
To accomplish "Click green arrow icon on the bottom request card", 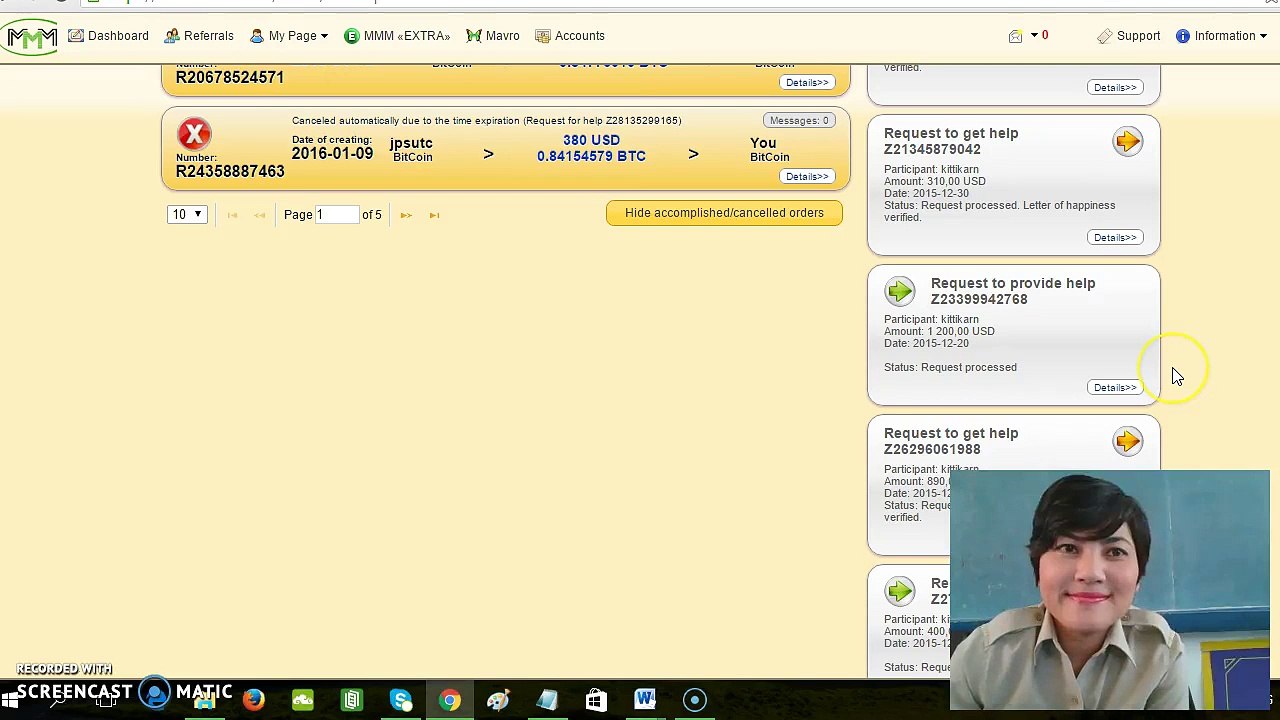I will pos(899,591).
